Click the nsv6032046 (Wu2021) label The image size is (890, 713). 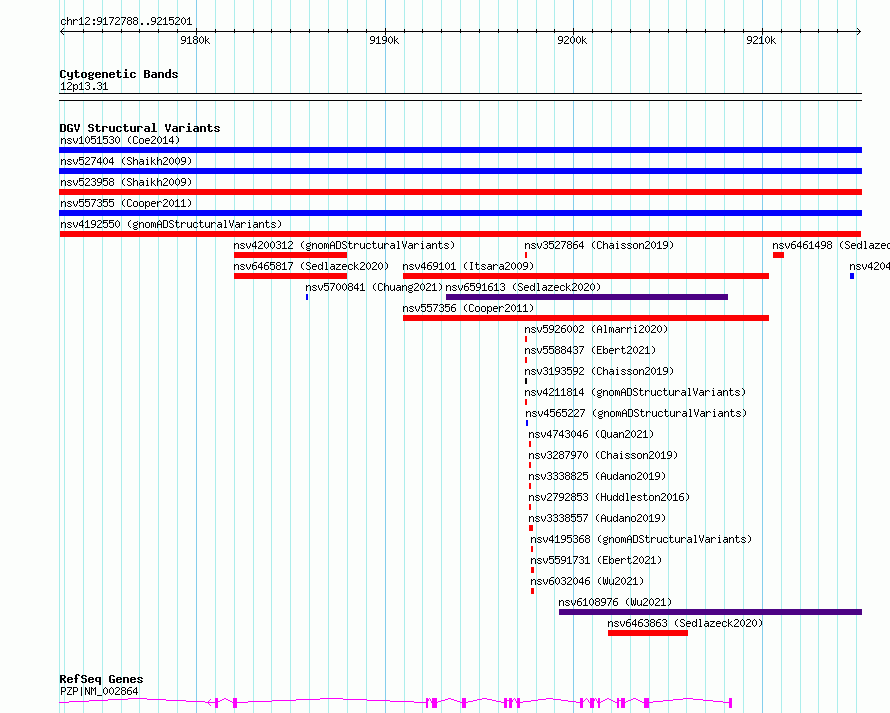[587, 581]
